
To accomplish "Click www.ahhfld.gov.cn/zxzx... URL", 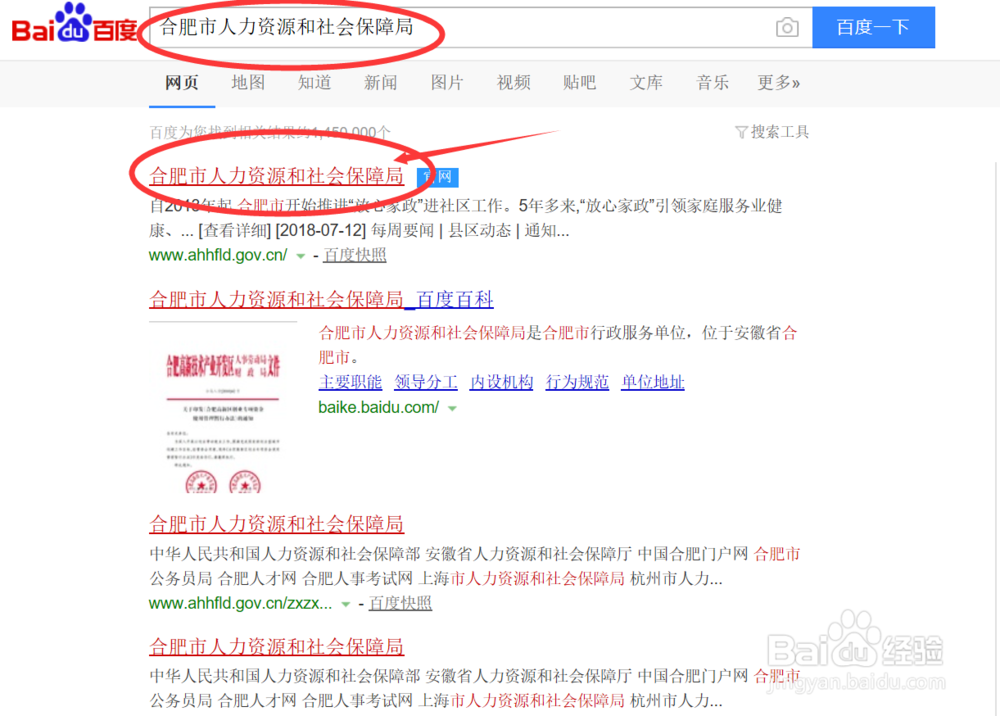I will 240,603.
